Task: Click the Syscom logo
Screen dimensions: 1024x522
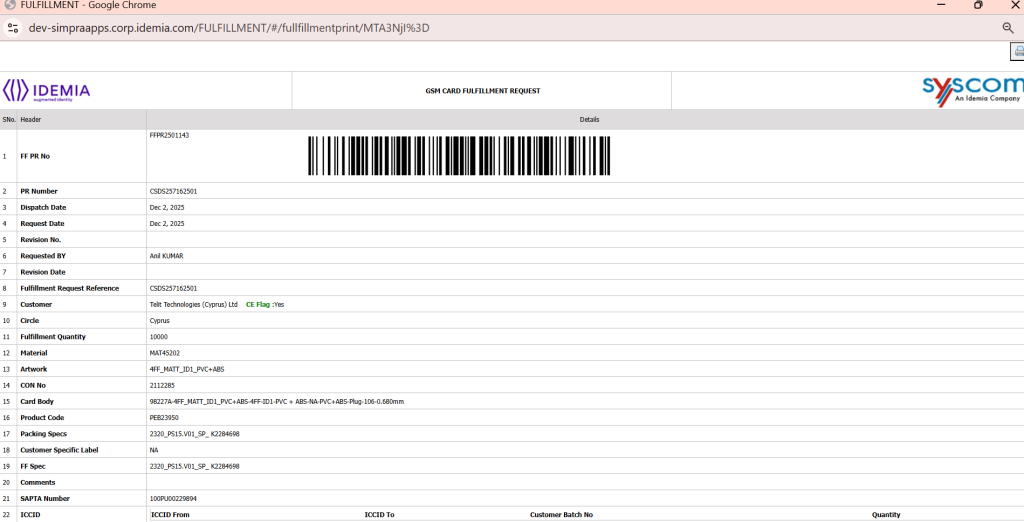Action: [x=971, y=90]
